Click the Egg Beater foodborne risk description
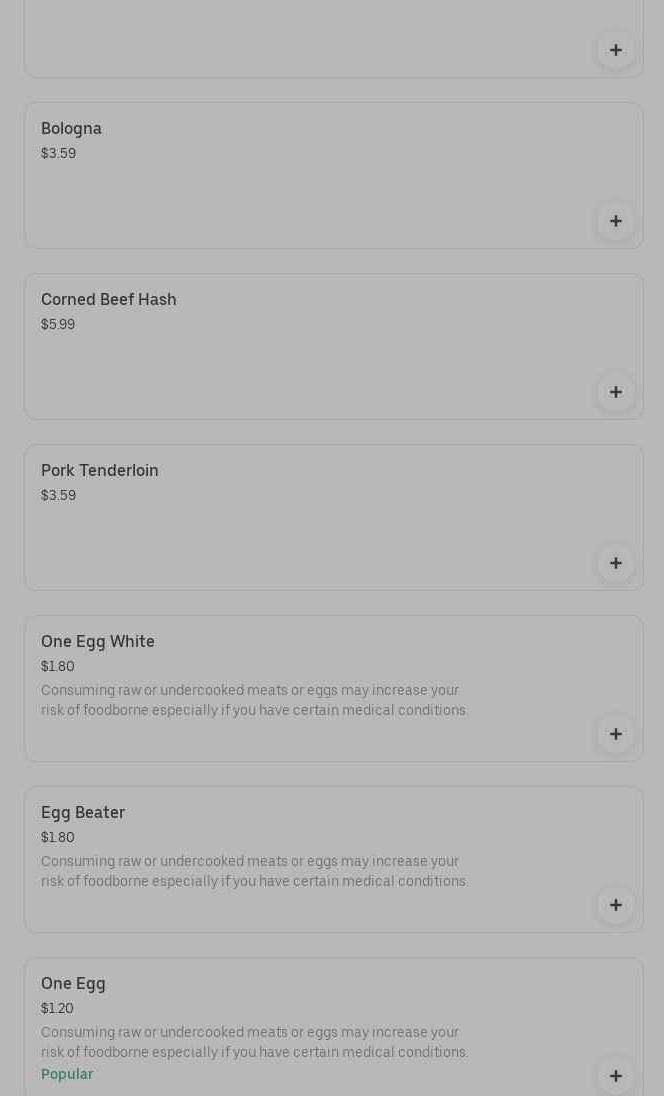 [254, 871]
